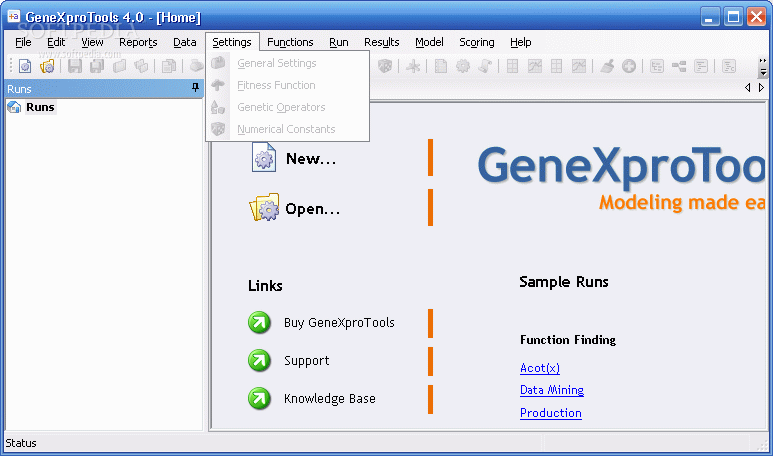Follow the Knowledge Base link
The height and width of the screenshot is (456, 773).
pos(330,398)
